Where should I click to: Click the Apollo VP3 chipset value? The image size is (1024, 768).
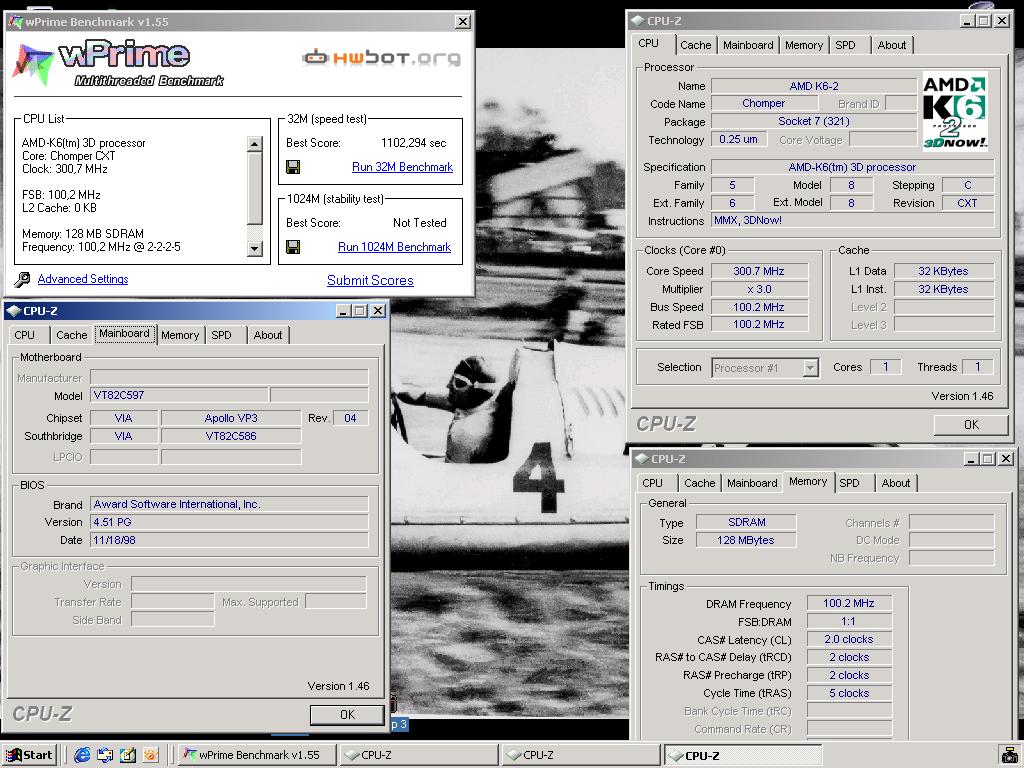tap(231, 418)
